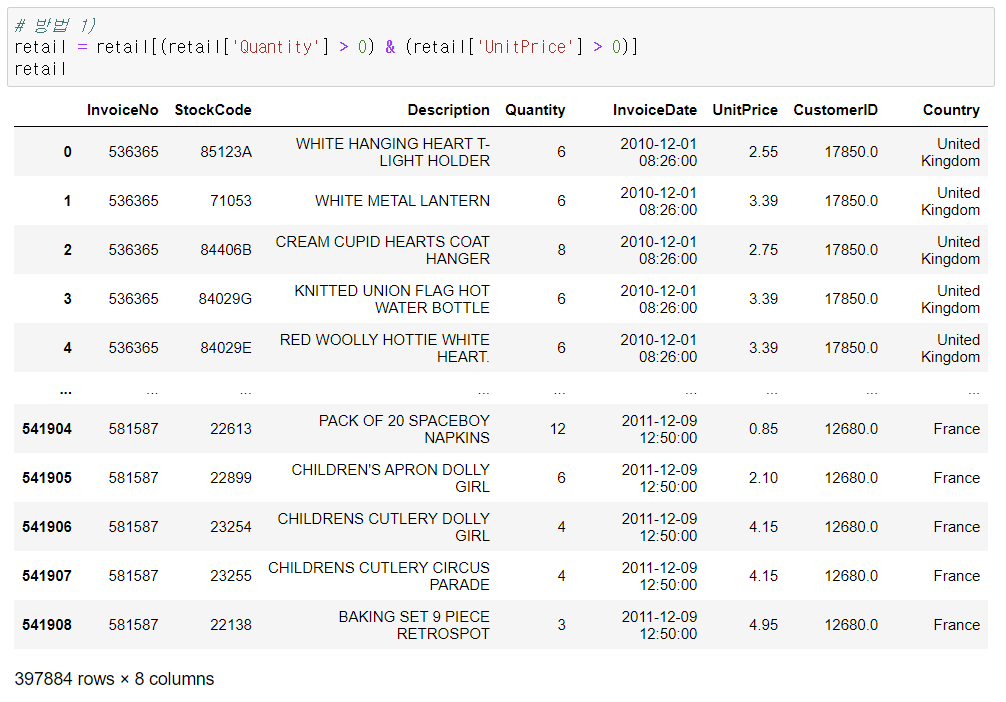
Task: Click United Kingdom in row 3
Action: [x=950, y=299]
